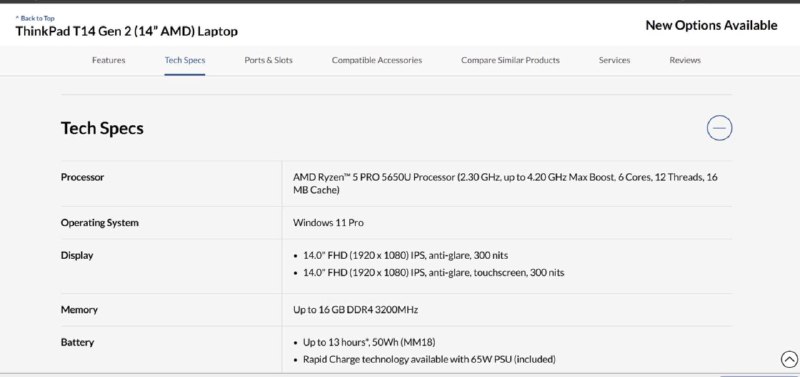Click the scroll-to-top arrow icon
This screenshot has height=377, width=800.
[789, 359]
